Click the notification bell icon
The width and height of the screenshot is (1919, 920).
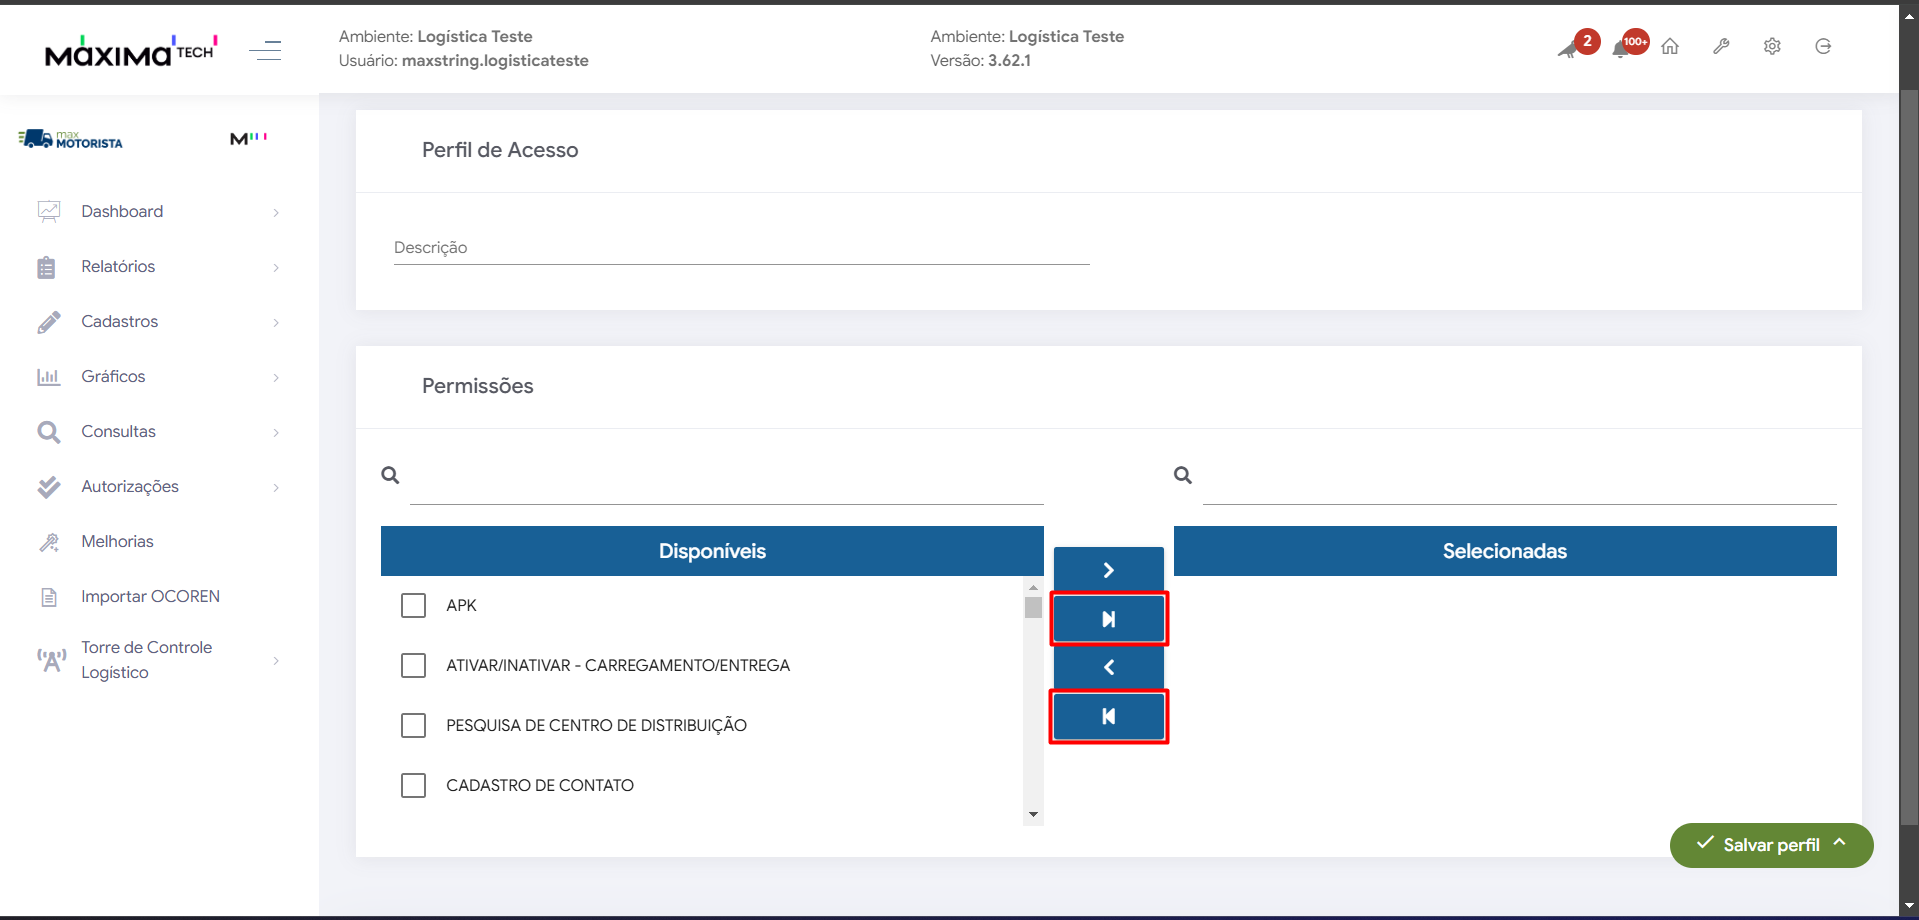click(1621, 48)
